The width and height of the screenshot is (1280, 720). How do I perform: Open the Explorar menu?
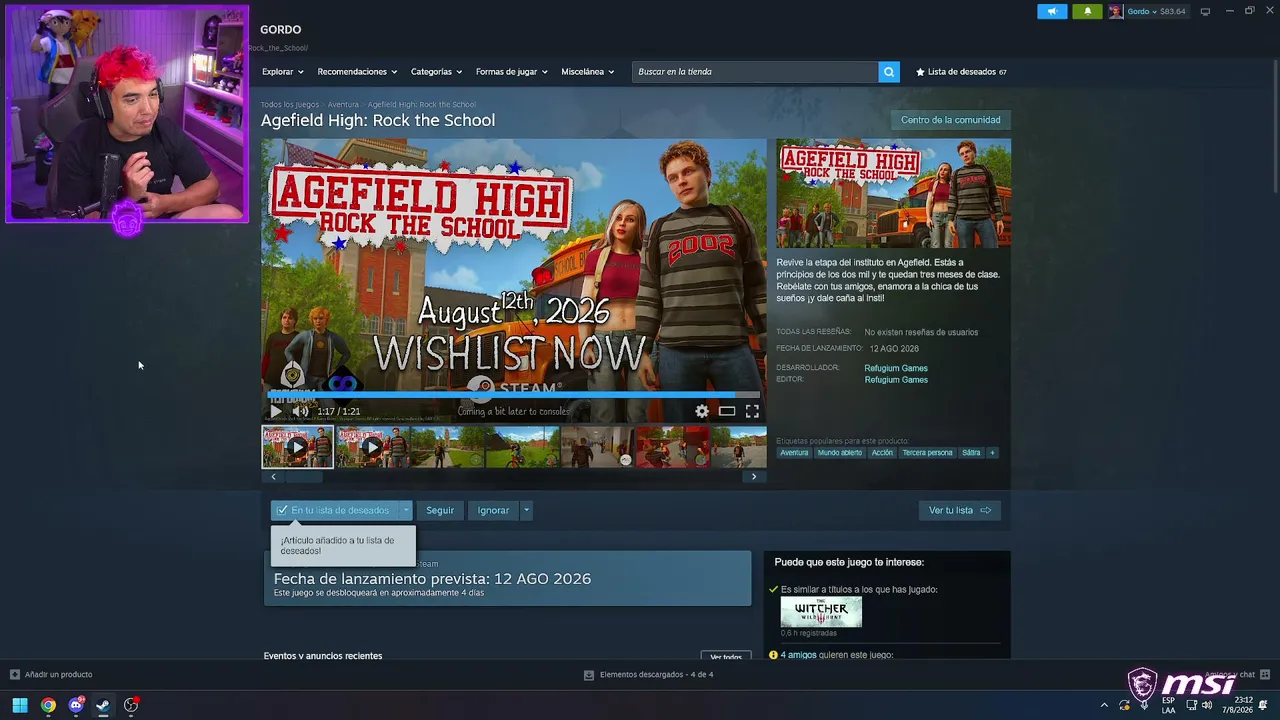[x=281, y=72]
